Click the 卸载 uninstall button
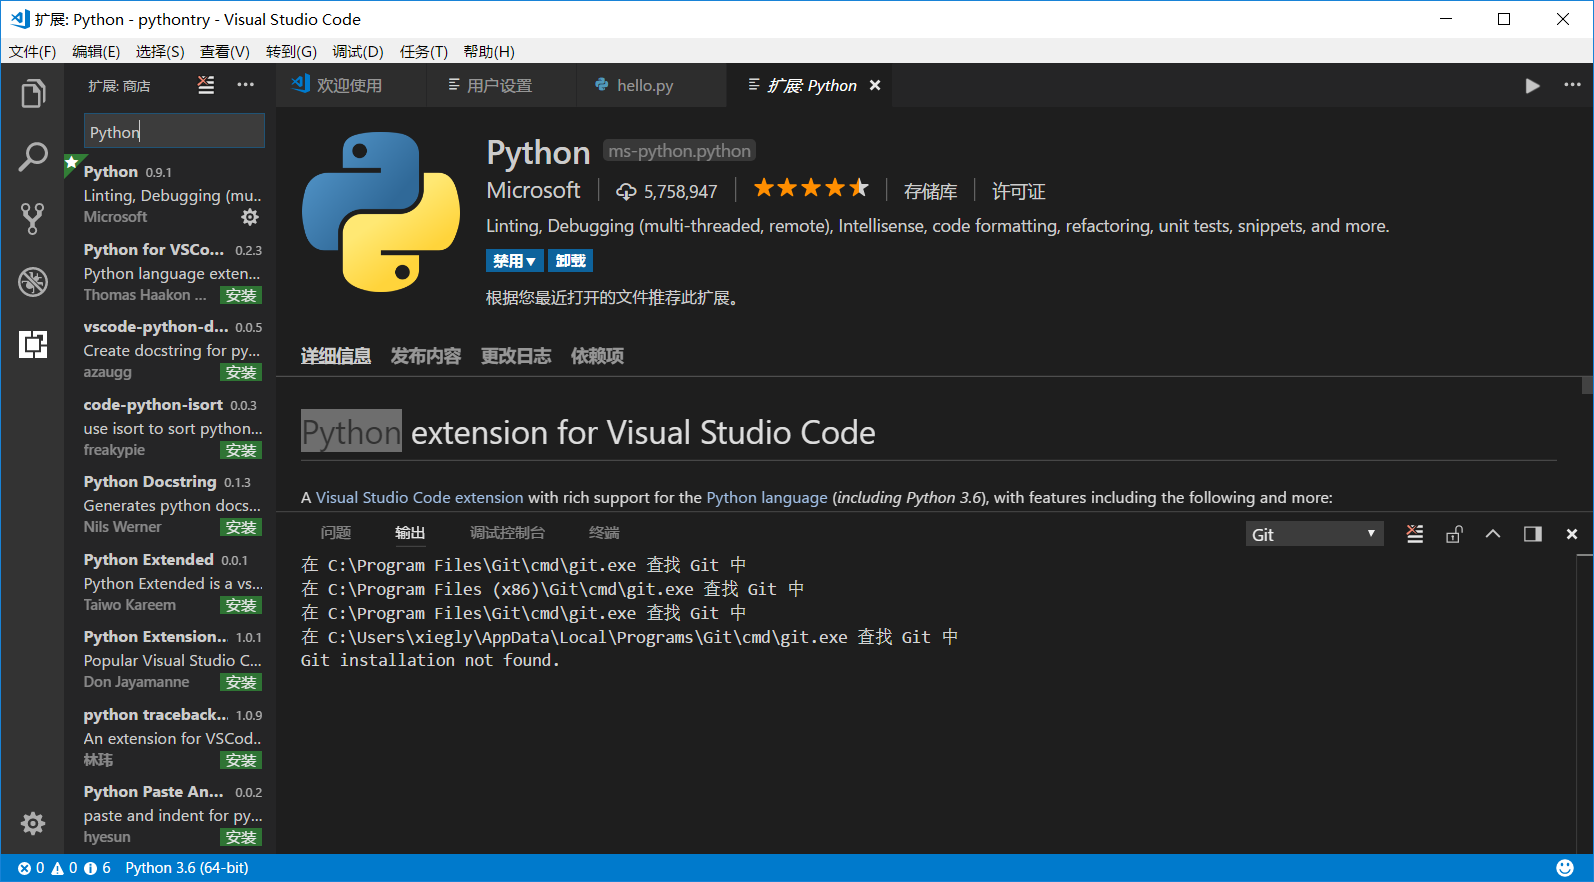Viewport: 1594px width, 882px height. [570, 261]
